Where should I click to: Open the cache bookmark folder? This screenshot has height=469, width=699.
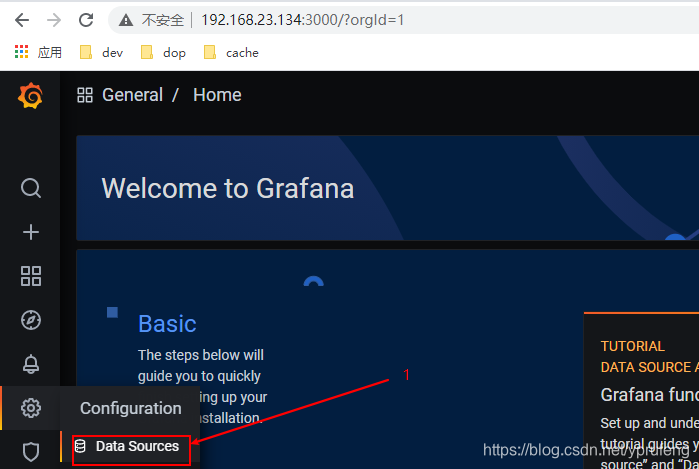tap(231, 53)
